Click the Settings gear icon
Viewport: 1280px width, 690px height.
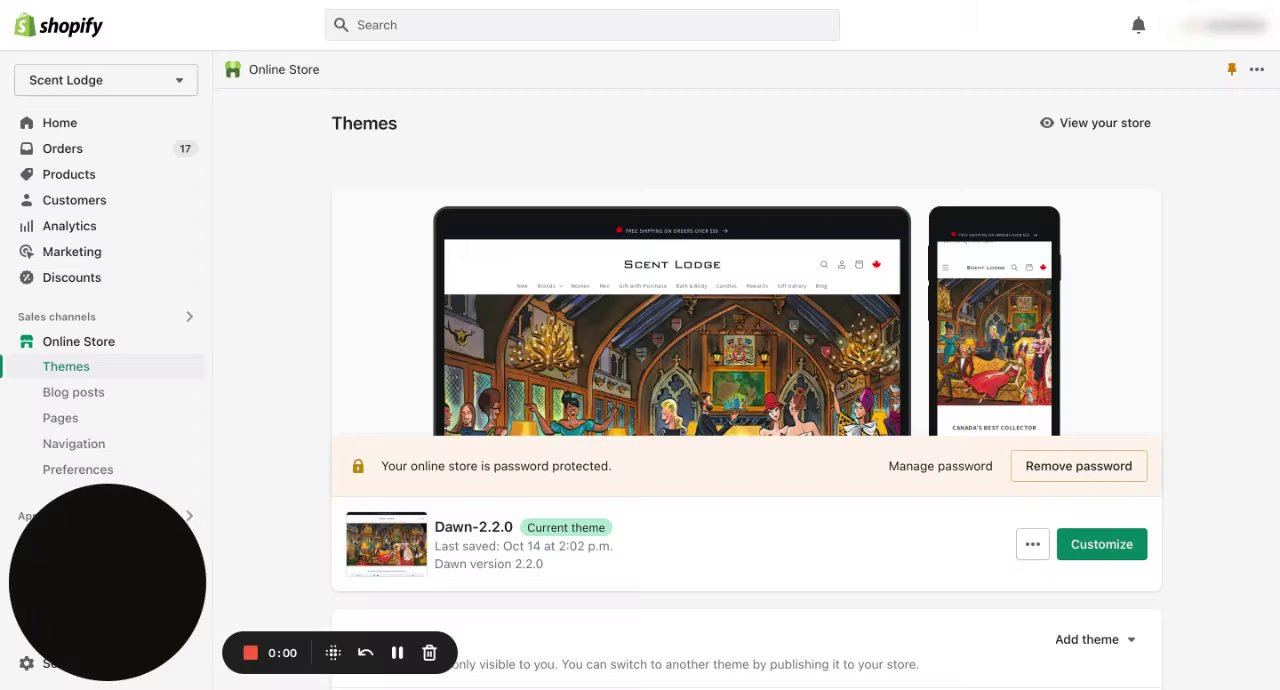26,664
